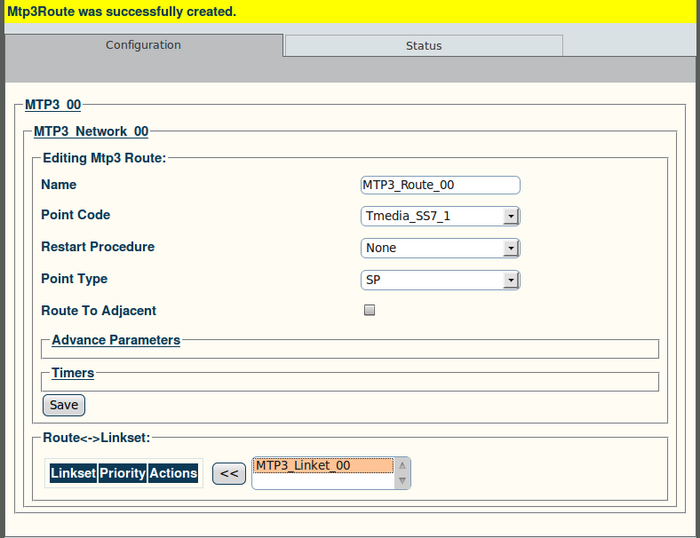This screenshot has width=700, height=538.
Task: Click the linkset list scroll down arrow
Action: [402, 480]
